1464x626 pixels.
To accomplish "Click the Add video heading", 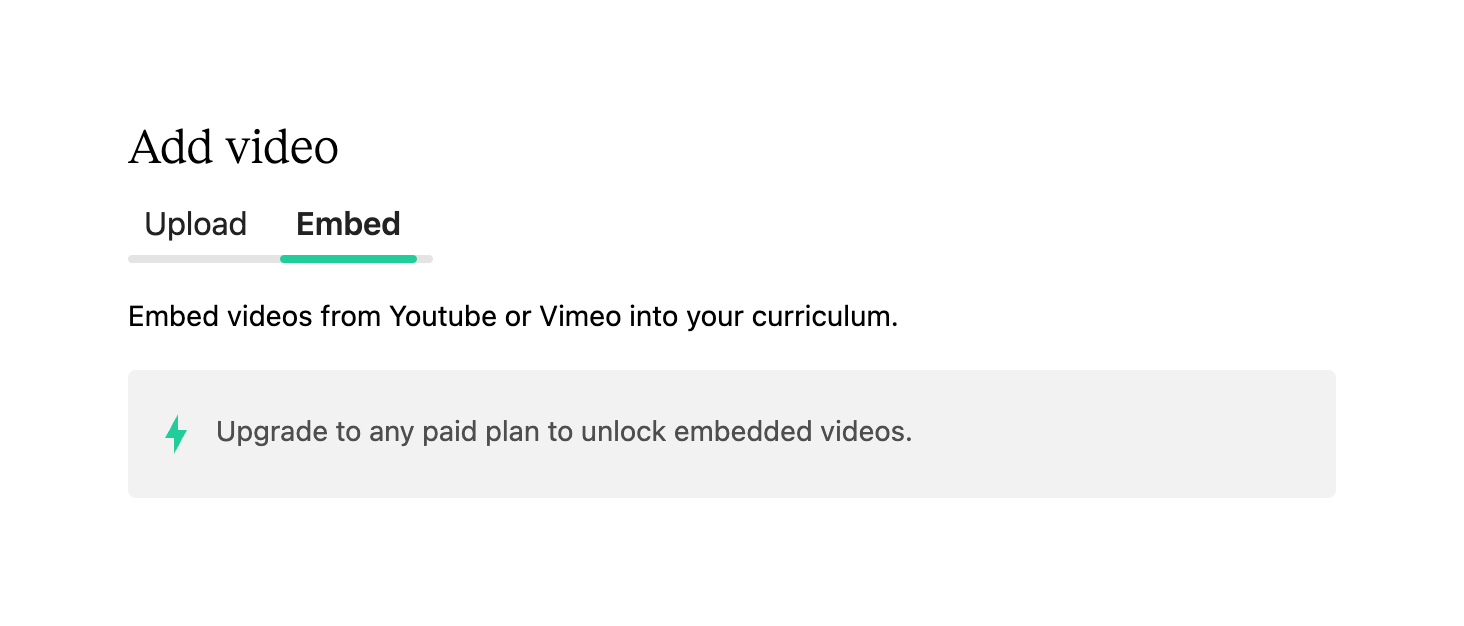I will click(233, 148).
